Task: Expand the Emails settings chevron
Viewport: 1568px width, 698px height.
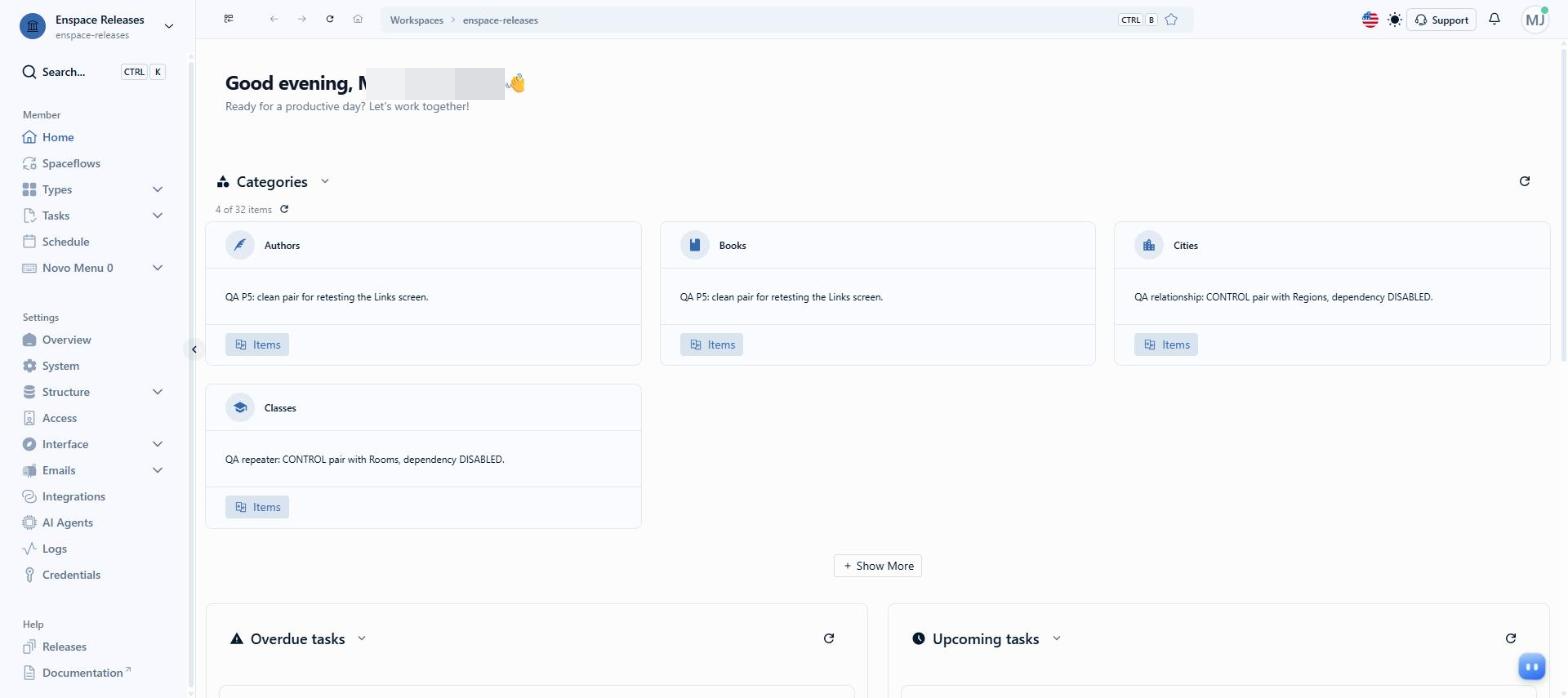Action: click(x=157, y=469)
